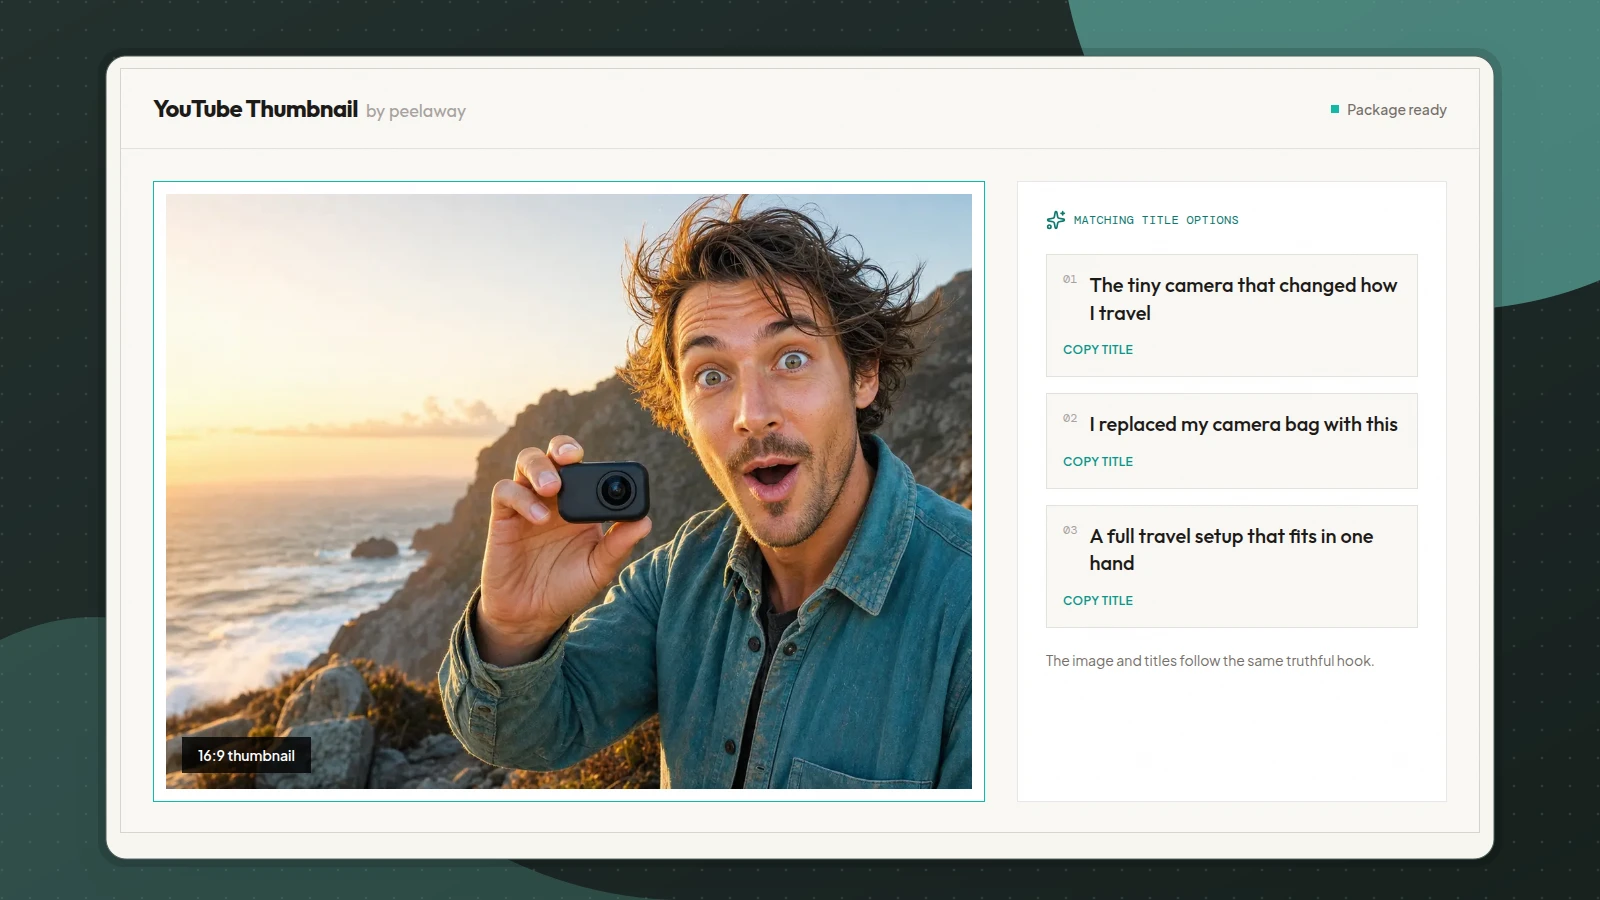Open the generated thumbnail image preview
This screenshot has height=900, width=1600.
click(569, 491)
